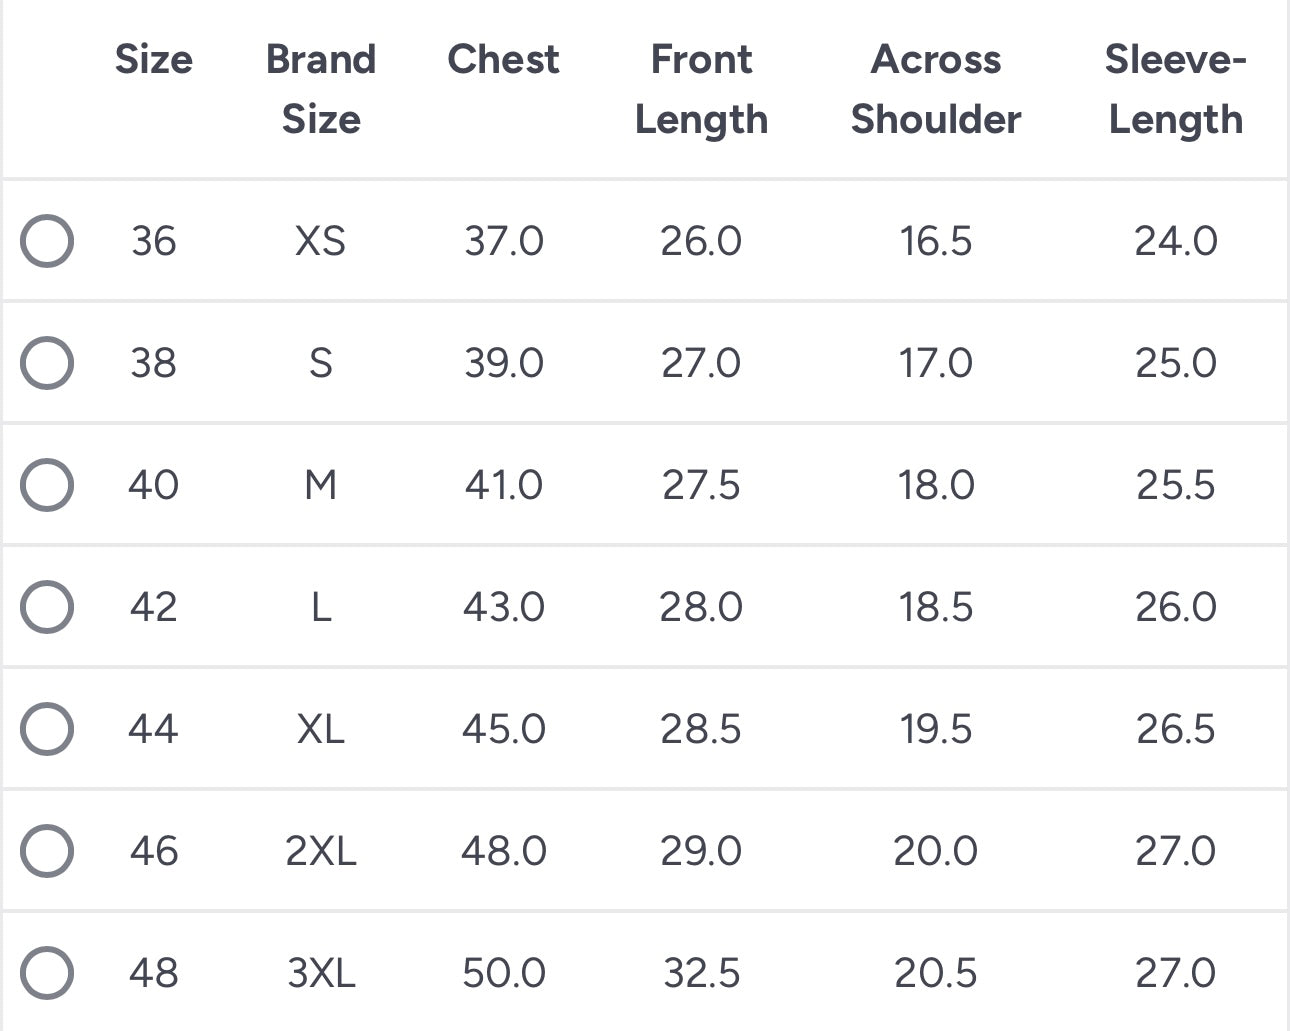
Task: Select the size 38 radio button
Action: [47, 362]
